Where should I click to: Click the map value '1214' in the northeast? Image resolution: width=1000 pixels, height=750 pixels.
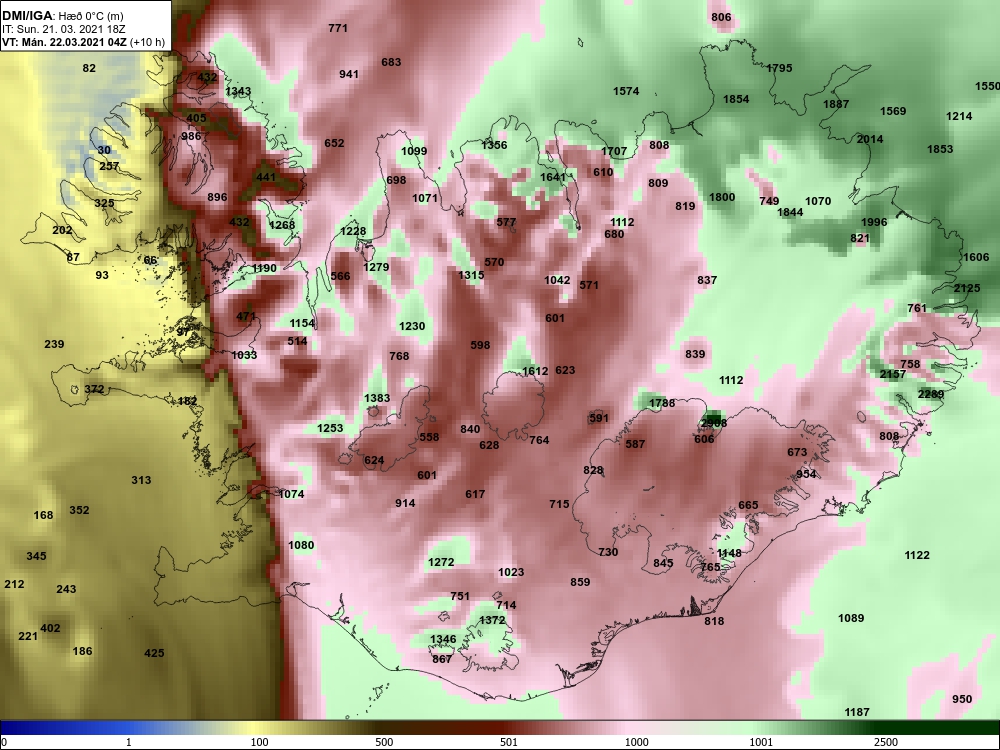(x=959, y=116)
